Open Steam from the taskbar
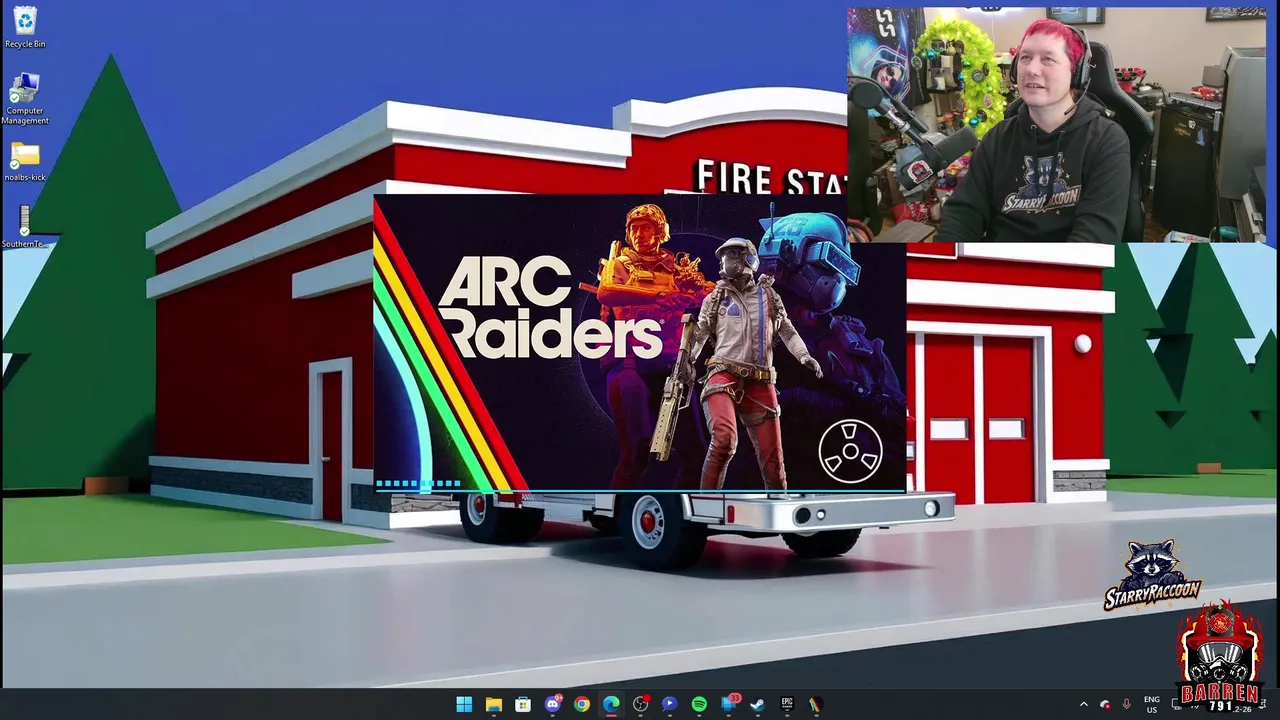Image resolution: width=1280 pixels, height=720 pixels. click(758, 704)
